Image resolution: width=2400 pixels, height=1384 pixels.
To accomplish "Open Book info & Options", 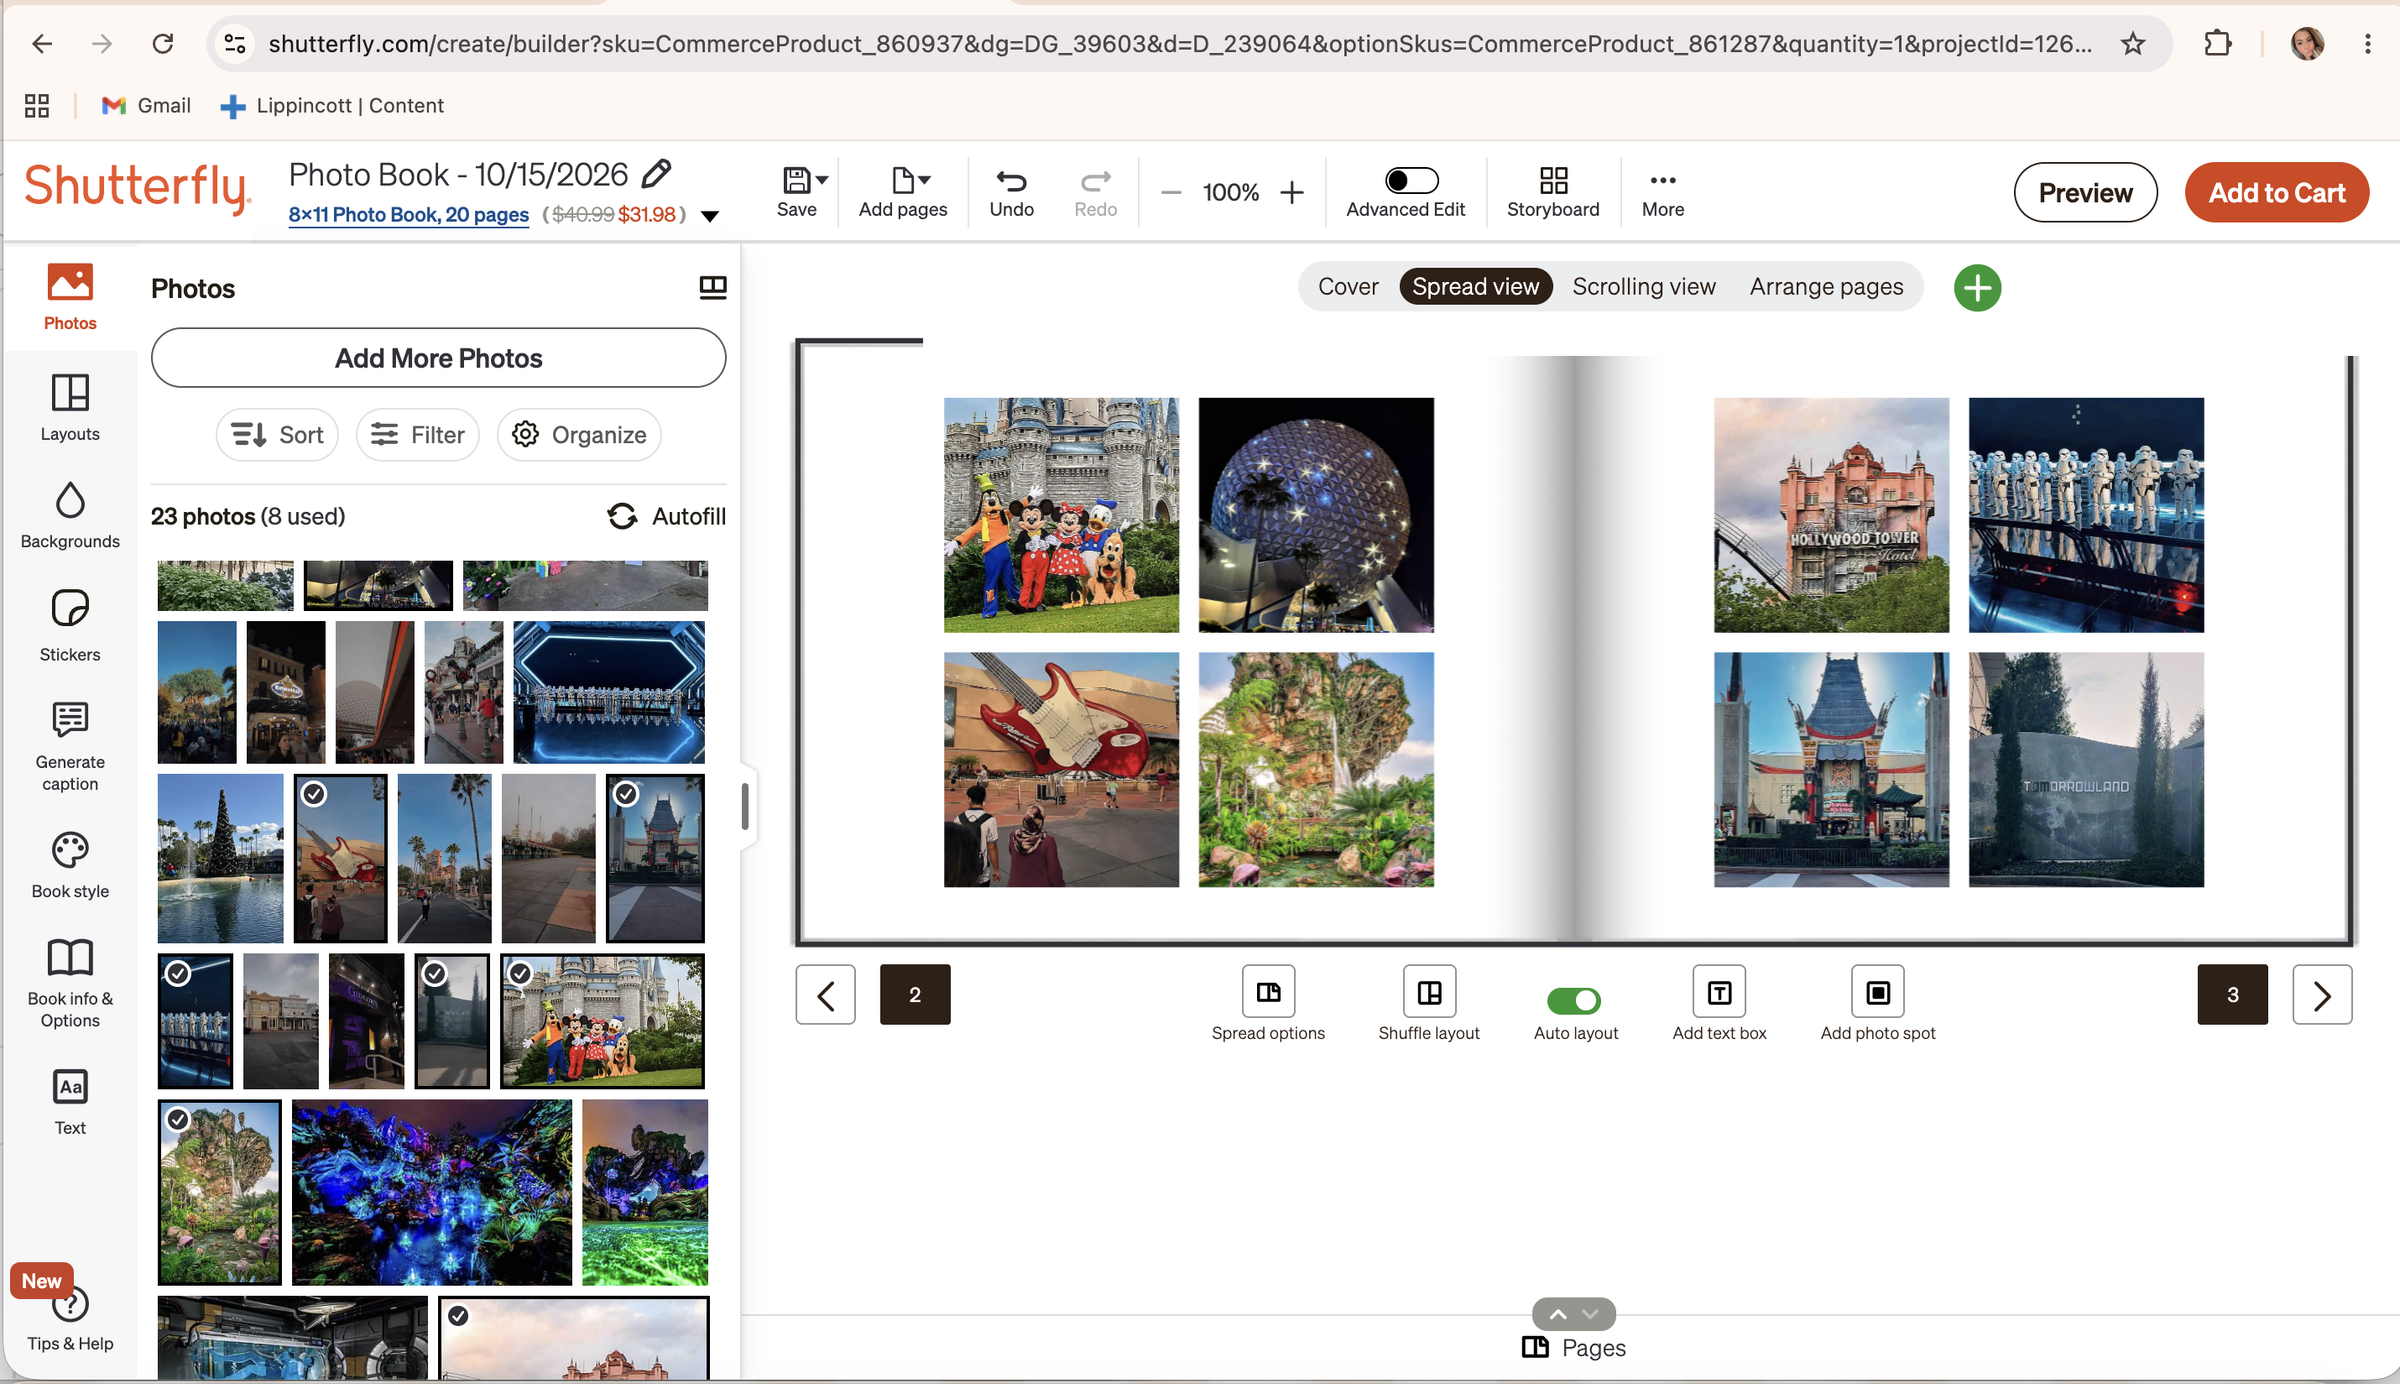I will (x=70, y=983).
